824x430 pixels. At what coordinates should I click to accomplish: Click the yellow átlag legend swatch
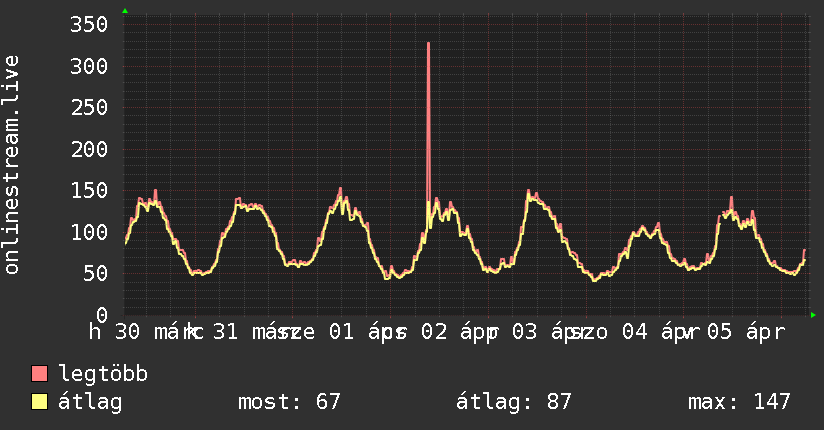(x=39, y=402)
